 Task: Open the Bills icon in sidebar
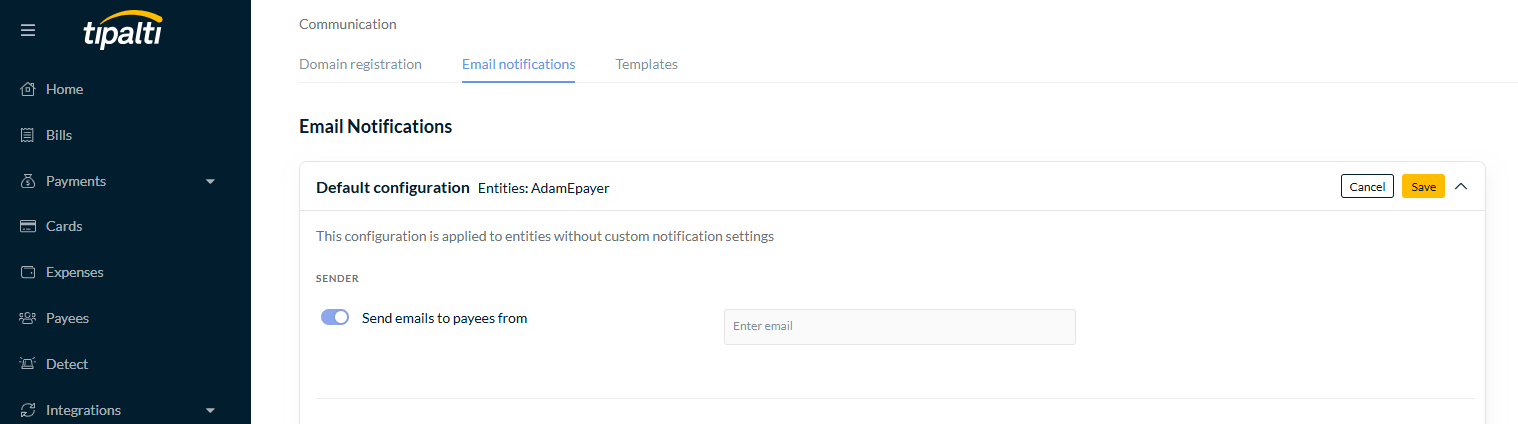(x=28, y=135)
